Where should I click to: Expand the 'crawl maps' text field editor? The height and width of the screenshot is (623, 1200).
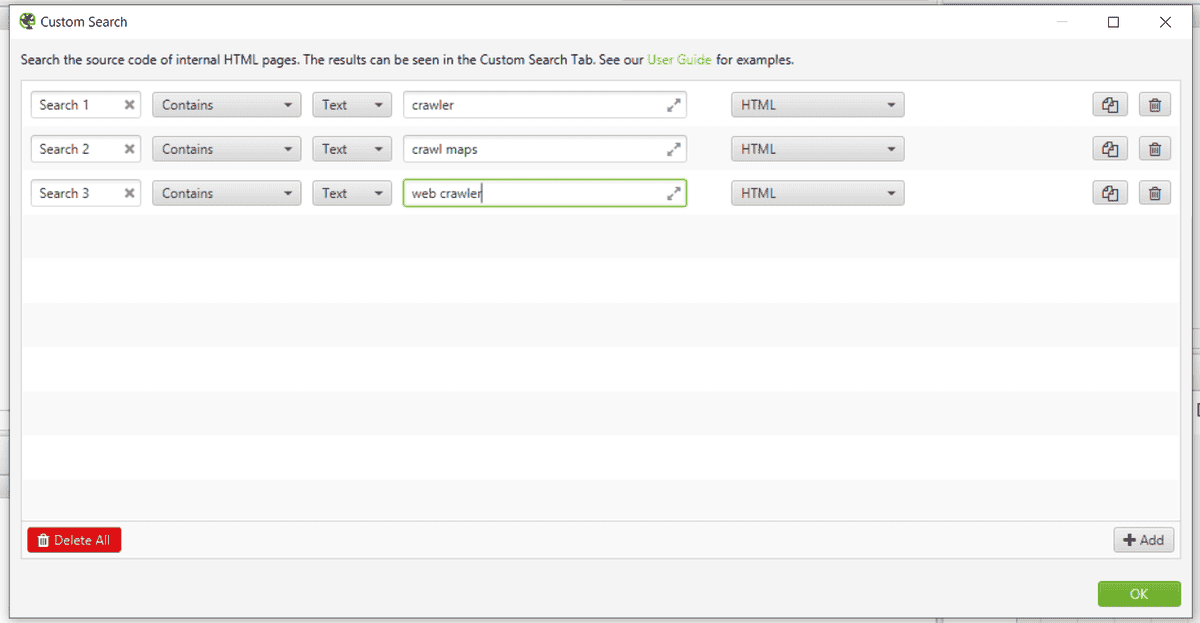tap(674, 149)
